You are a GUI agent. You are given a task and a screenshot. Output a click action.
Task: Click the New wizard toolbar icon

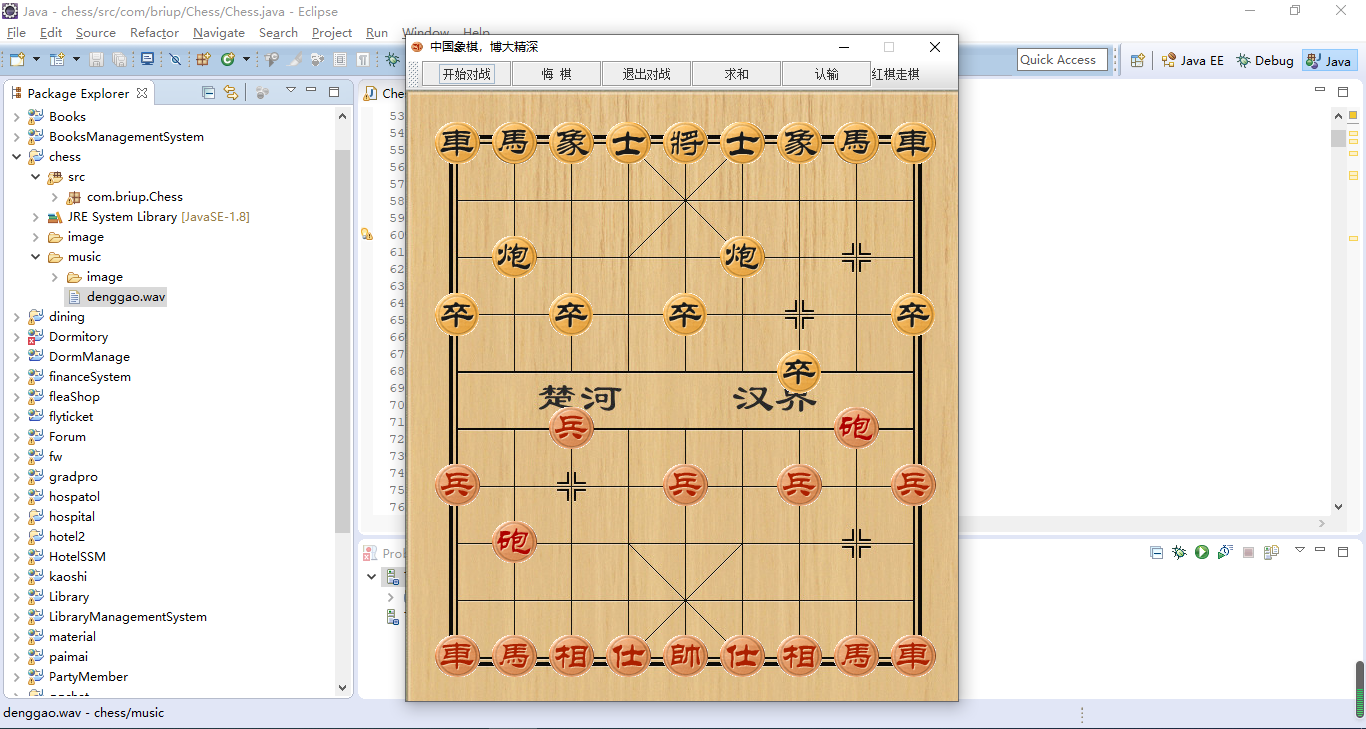tap(17, 60)
